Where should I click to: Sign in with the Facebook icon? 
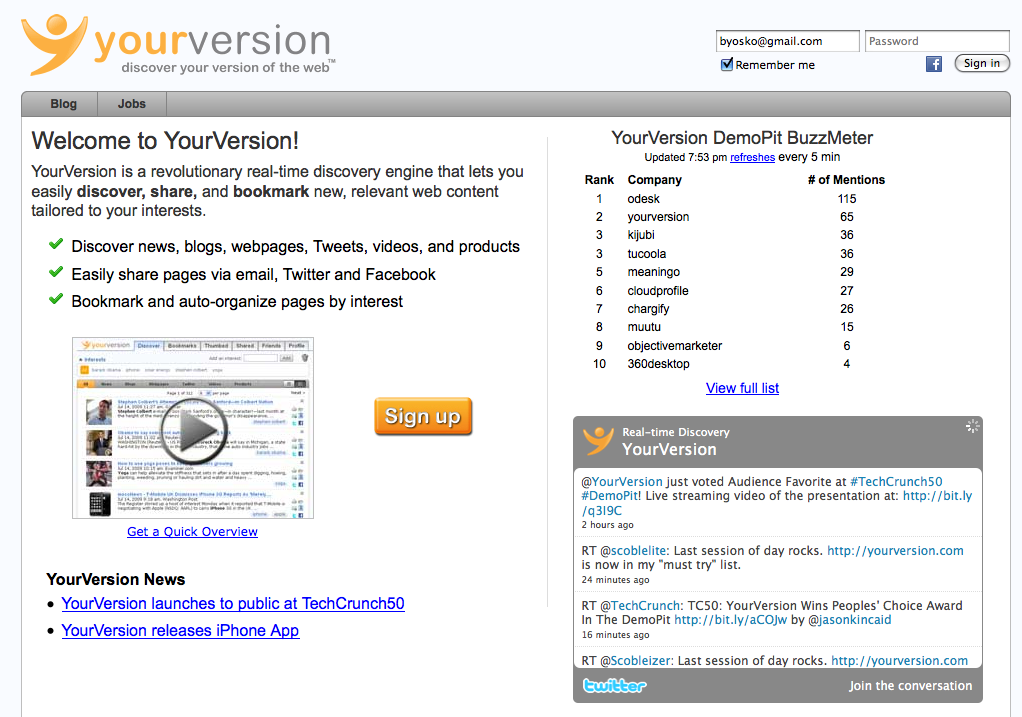pos(933,64)
